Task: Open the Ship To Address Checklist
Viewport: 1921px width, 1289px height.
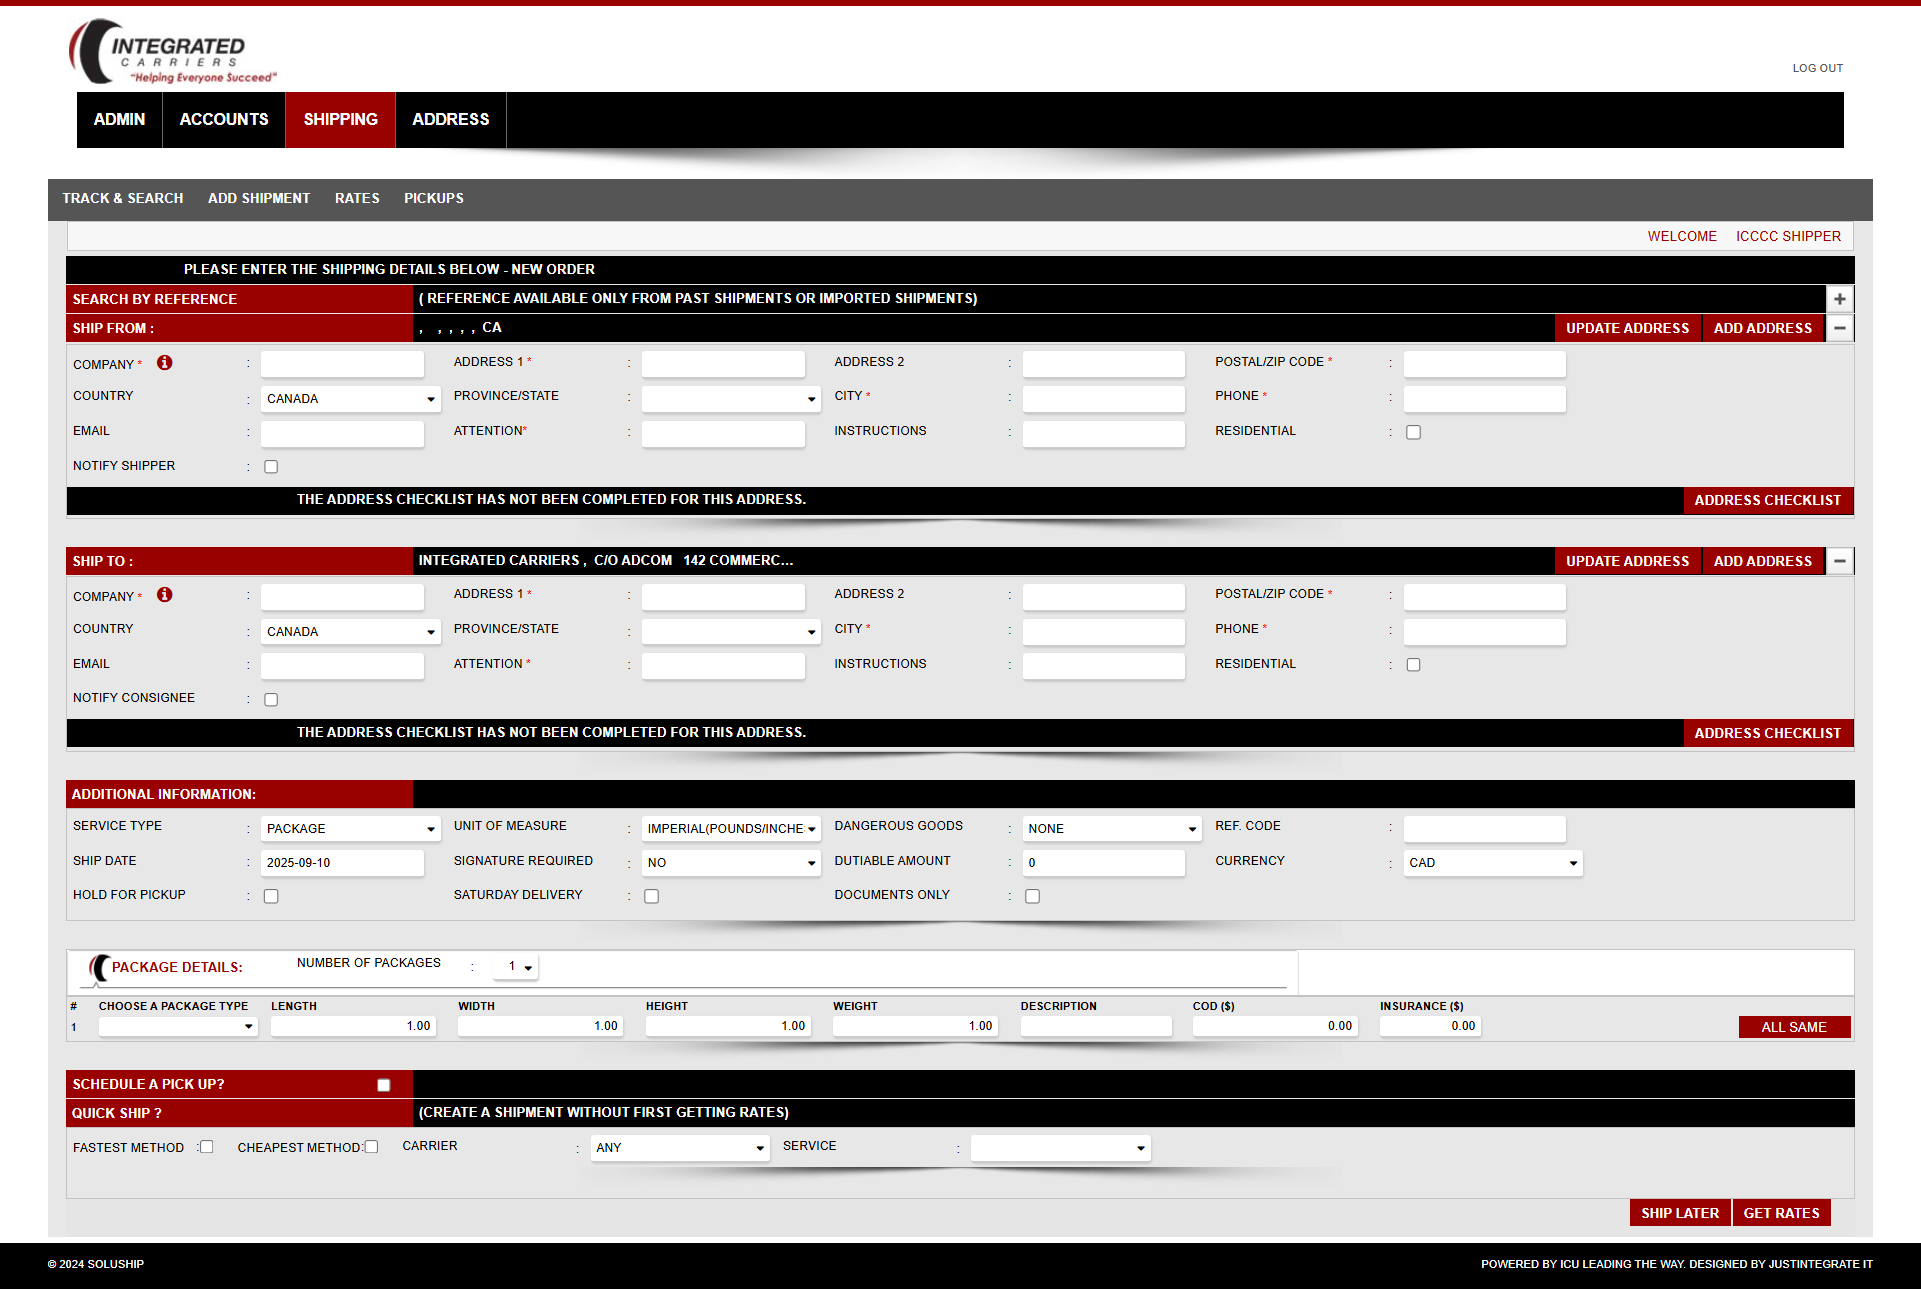Action: 1768,734
